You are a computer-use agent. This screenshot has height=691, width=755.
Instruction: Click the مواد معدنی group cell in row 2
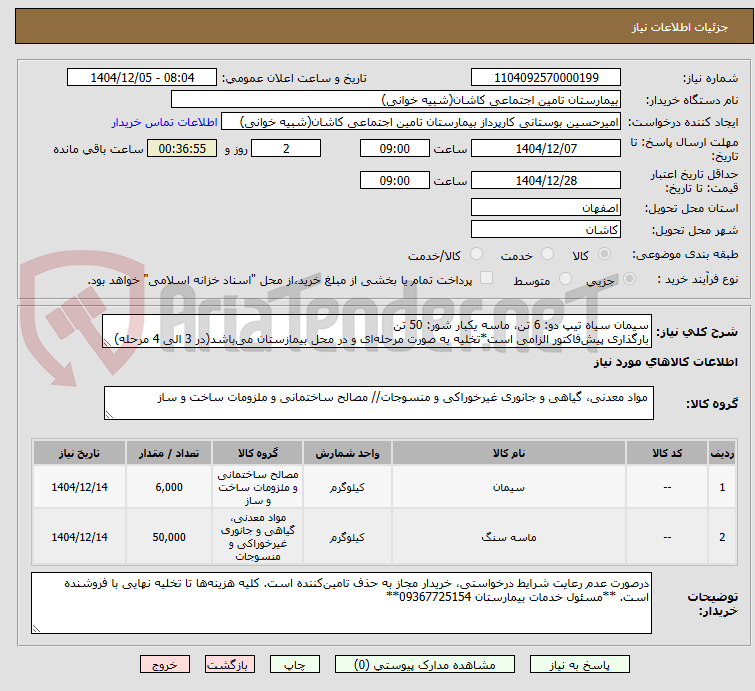258,537
